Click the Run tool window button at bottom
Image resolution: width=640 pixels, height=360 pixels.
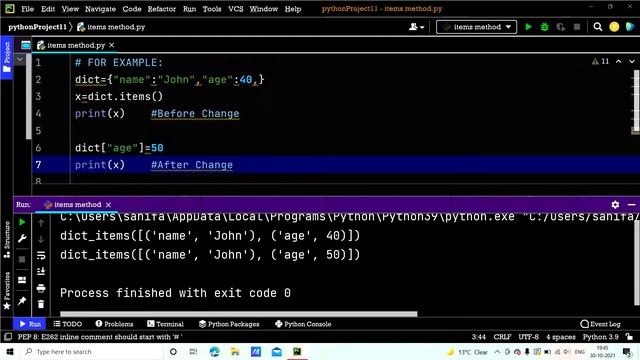pyautogui.click(x=30, y=324)
